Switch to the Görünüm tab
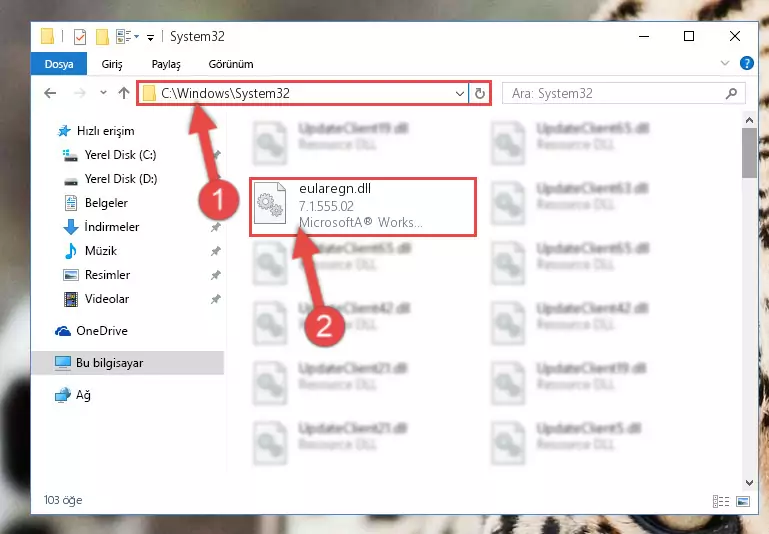Screen dimensions: 769x534 [231, 64]
